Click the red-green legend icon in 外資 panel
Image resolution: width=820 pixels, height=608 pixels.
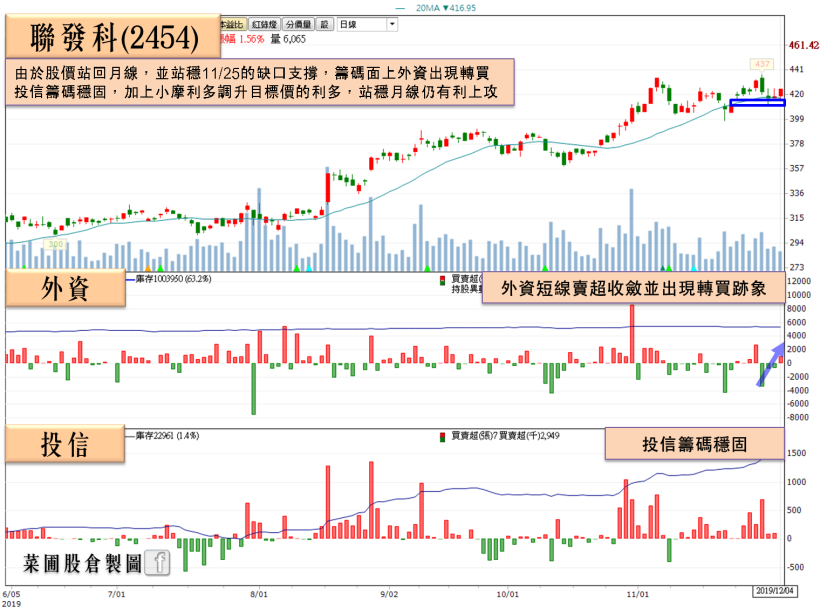[x=442, y=280]
